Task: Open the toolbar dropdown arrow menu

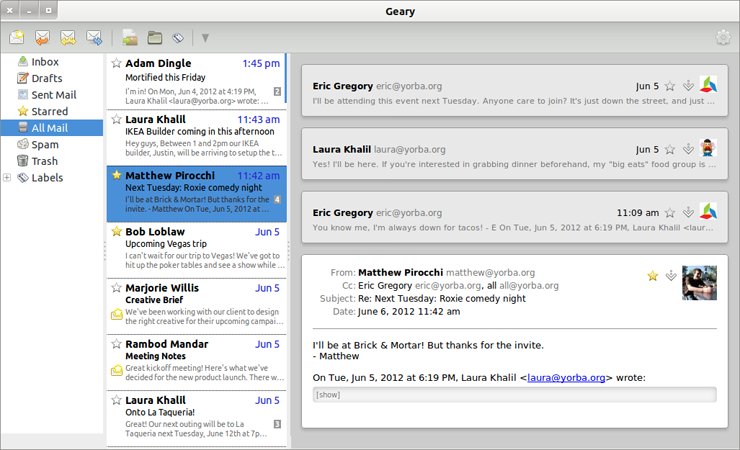Action: coord(205,39)
